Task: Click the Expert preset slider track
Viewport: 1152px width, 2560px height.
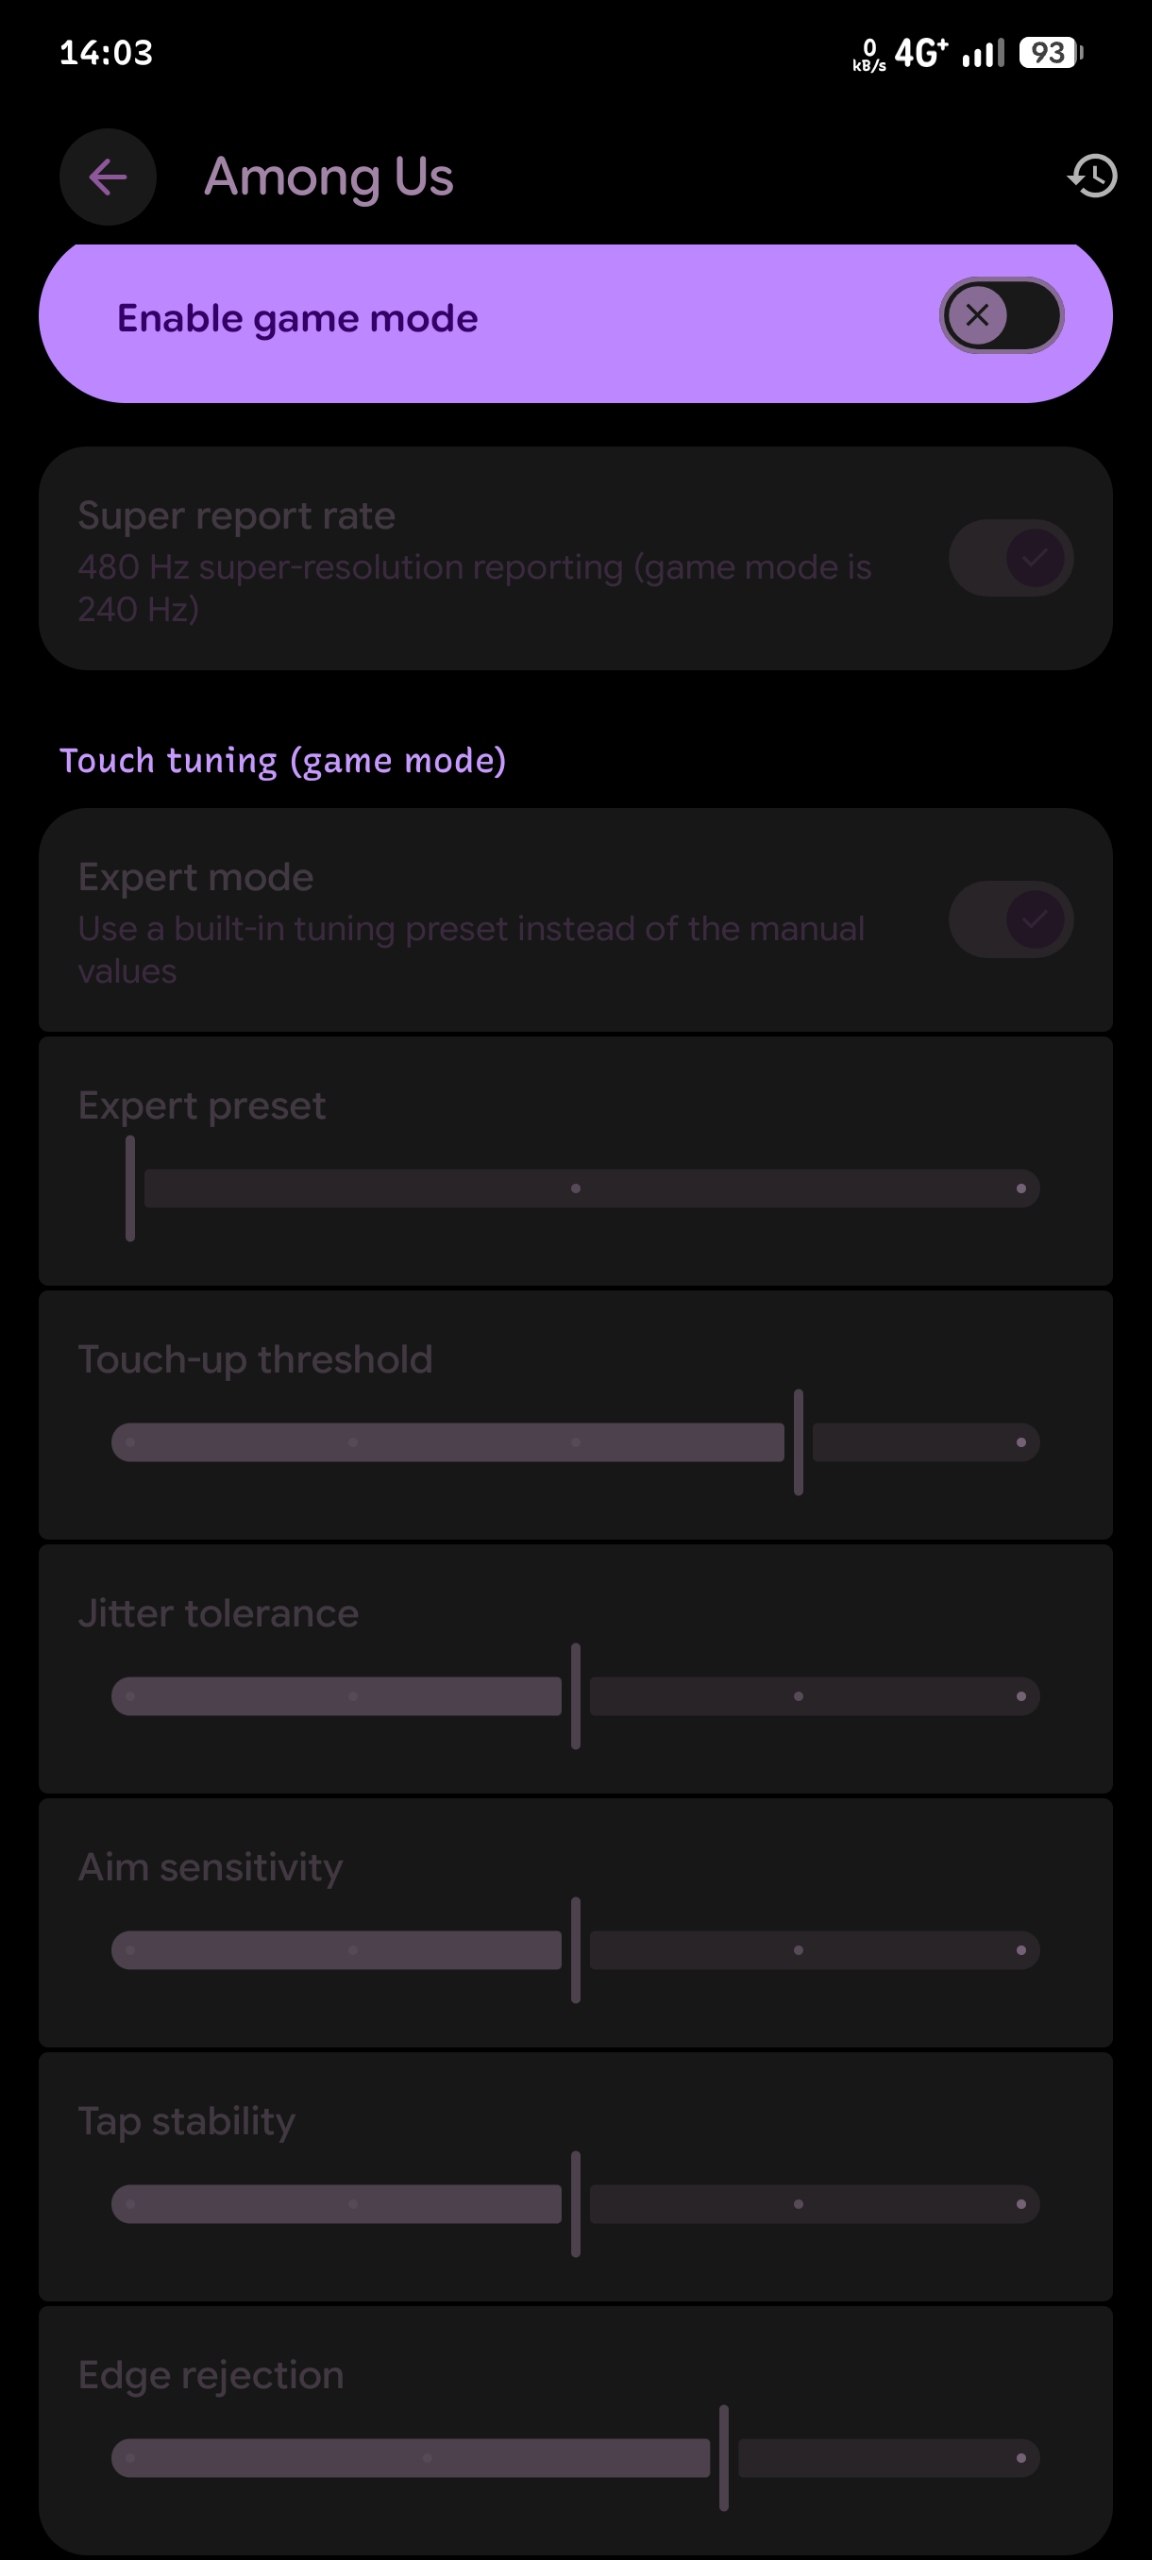Action: 576,1188
